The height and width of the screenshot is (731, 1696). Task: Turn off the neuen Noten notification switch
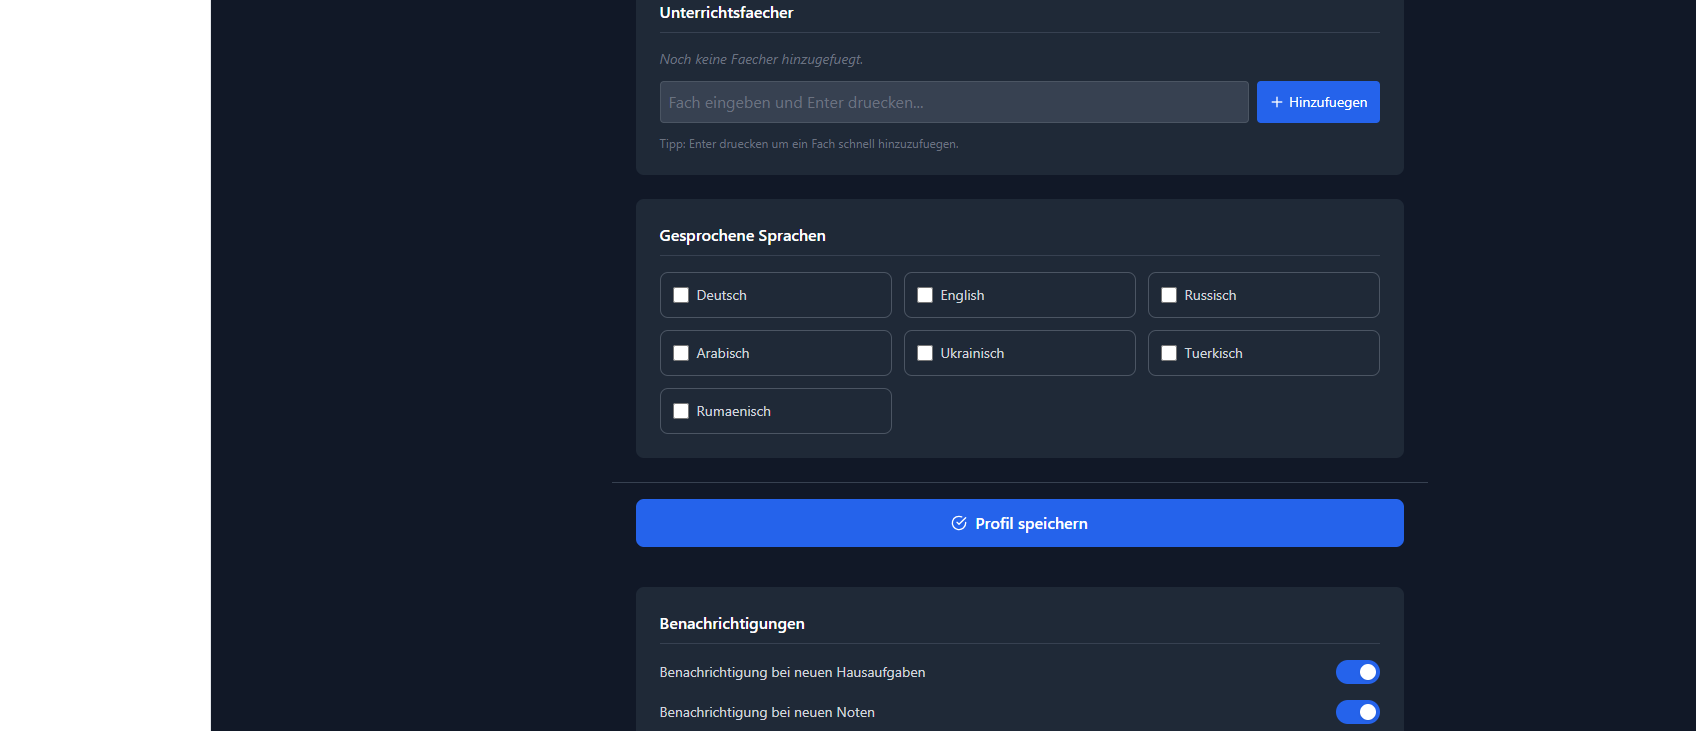coord(1357,712)
